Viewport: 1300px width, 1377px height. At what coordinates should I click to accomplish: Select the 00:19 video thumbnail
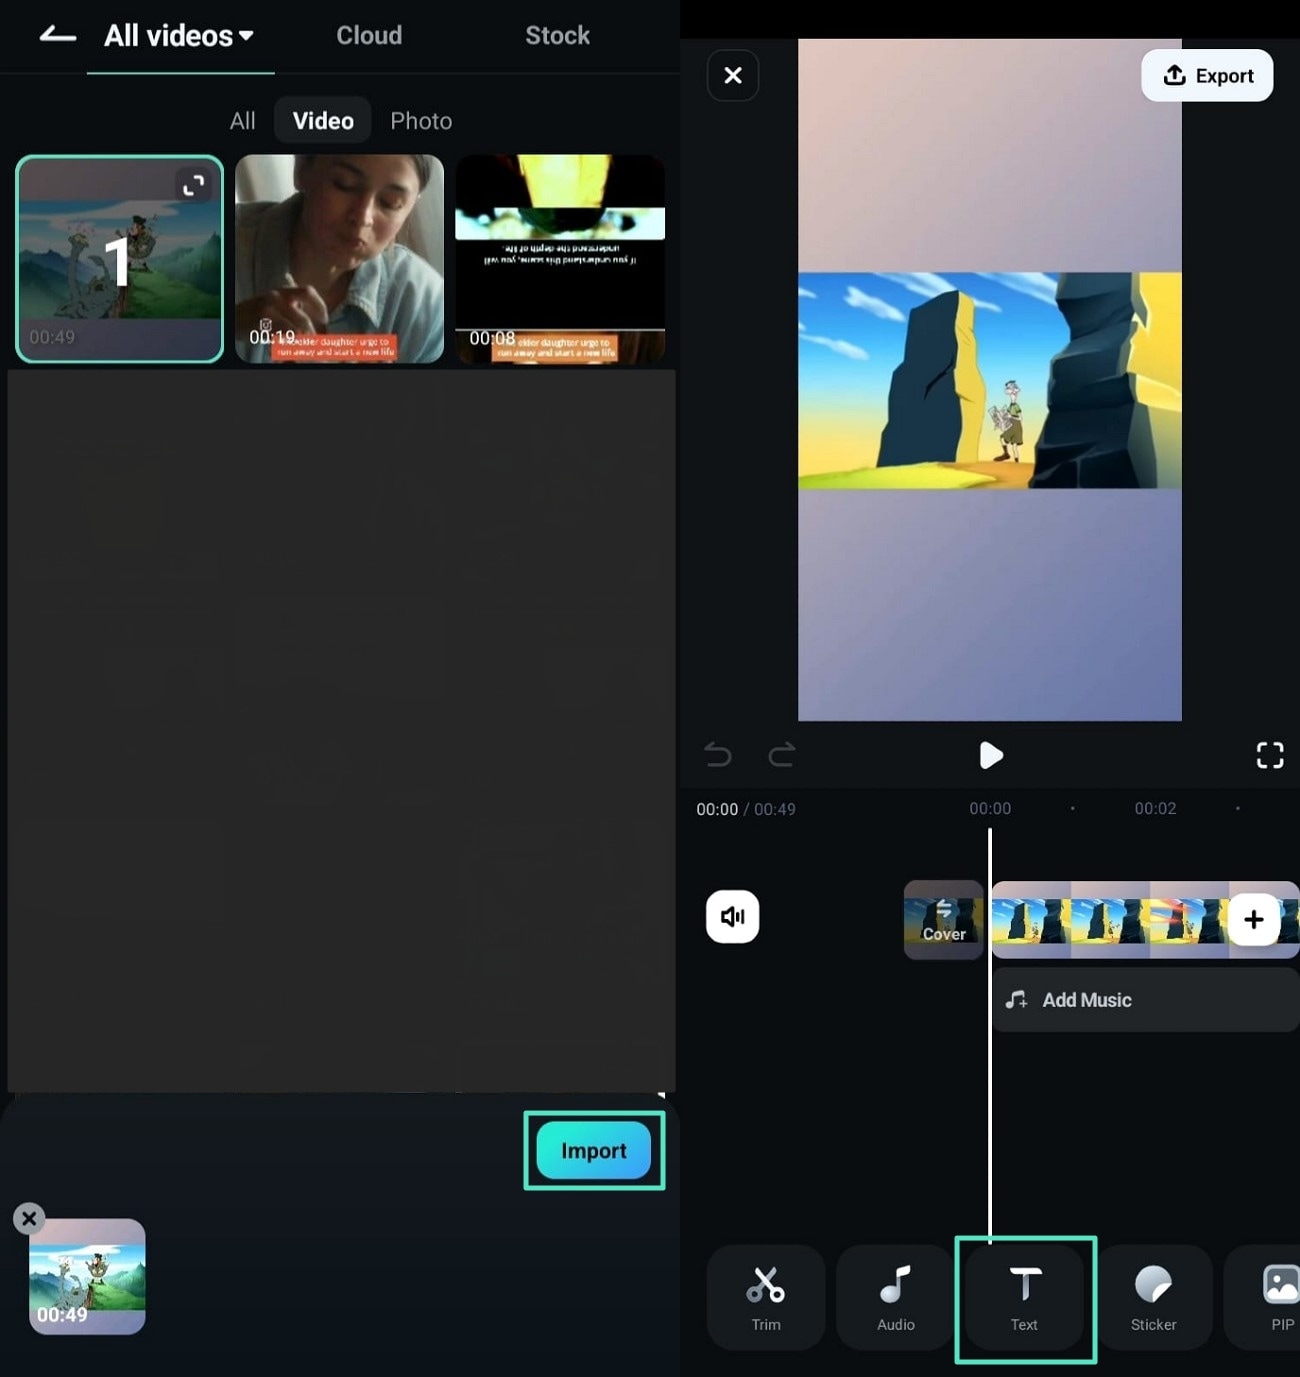pos(340,259)
